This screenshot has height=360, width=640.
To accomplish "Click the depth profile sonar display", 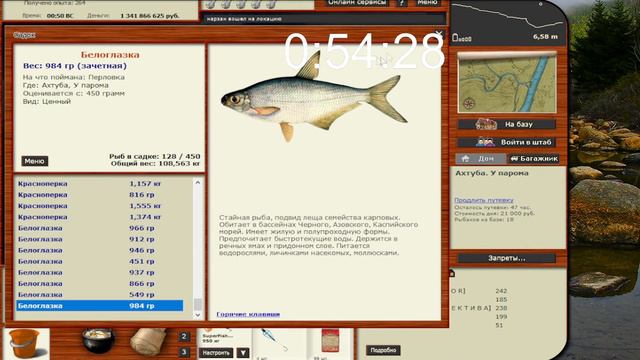I will coord(507,21).
